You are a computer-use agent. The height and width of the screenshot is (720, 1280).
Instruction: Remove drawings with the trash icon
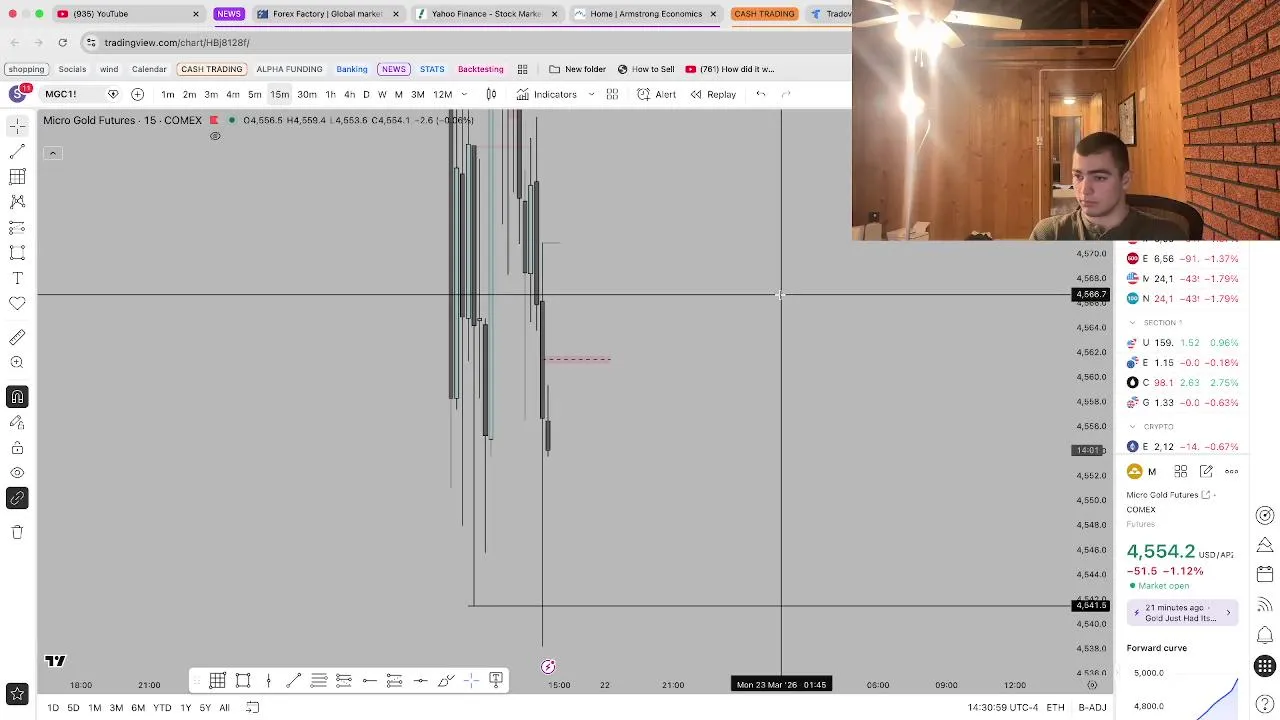[x=17, y=532]
